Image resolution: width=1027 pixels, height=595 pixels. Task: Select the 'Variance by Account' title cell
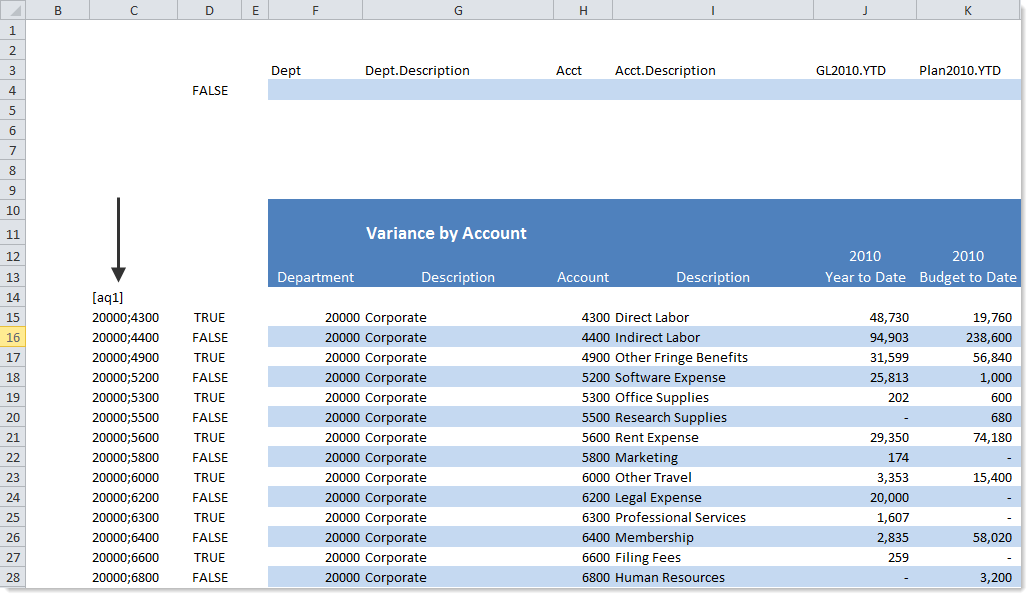[x=446, y=234]
